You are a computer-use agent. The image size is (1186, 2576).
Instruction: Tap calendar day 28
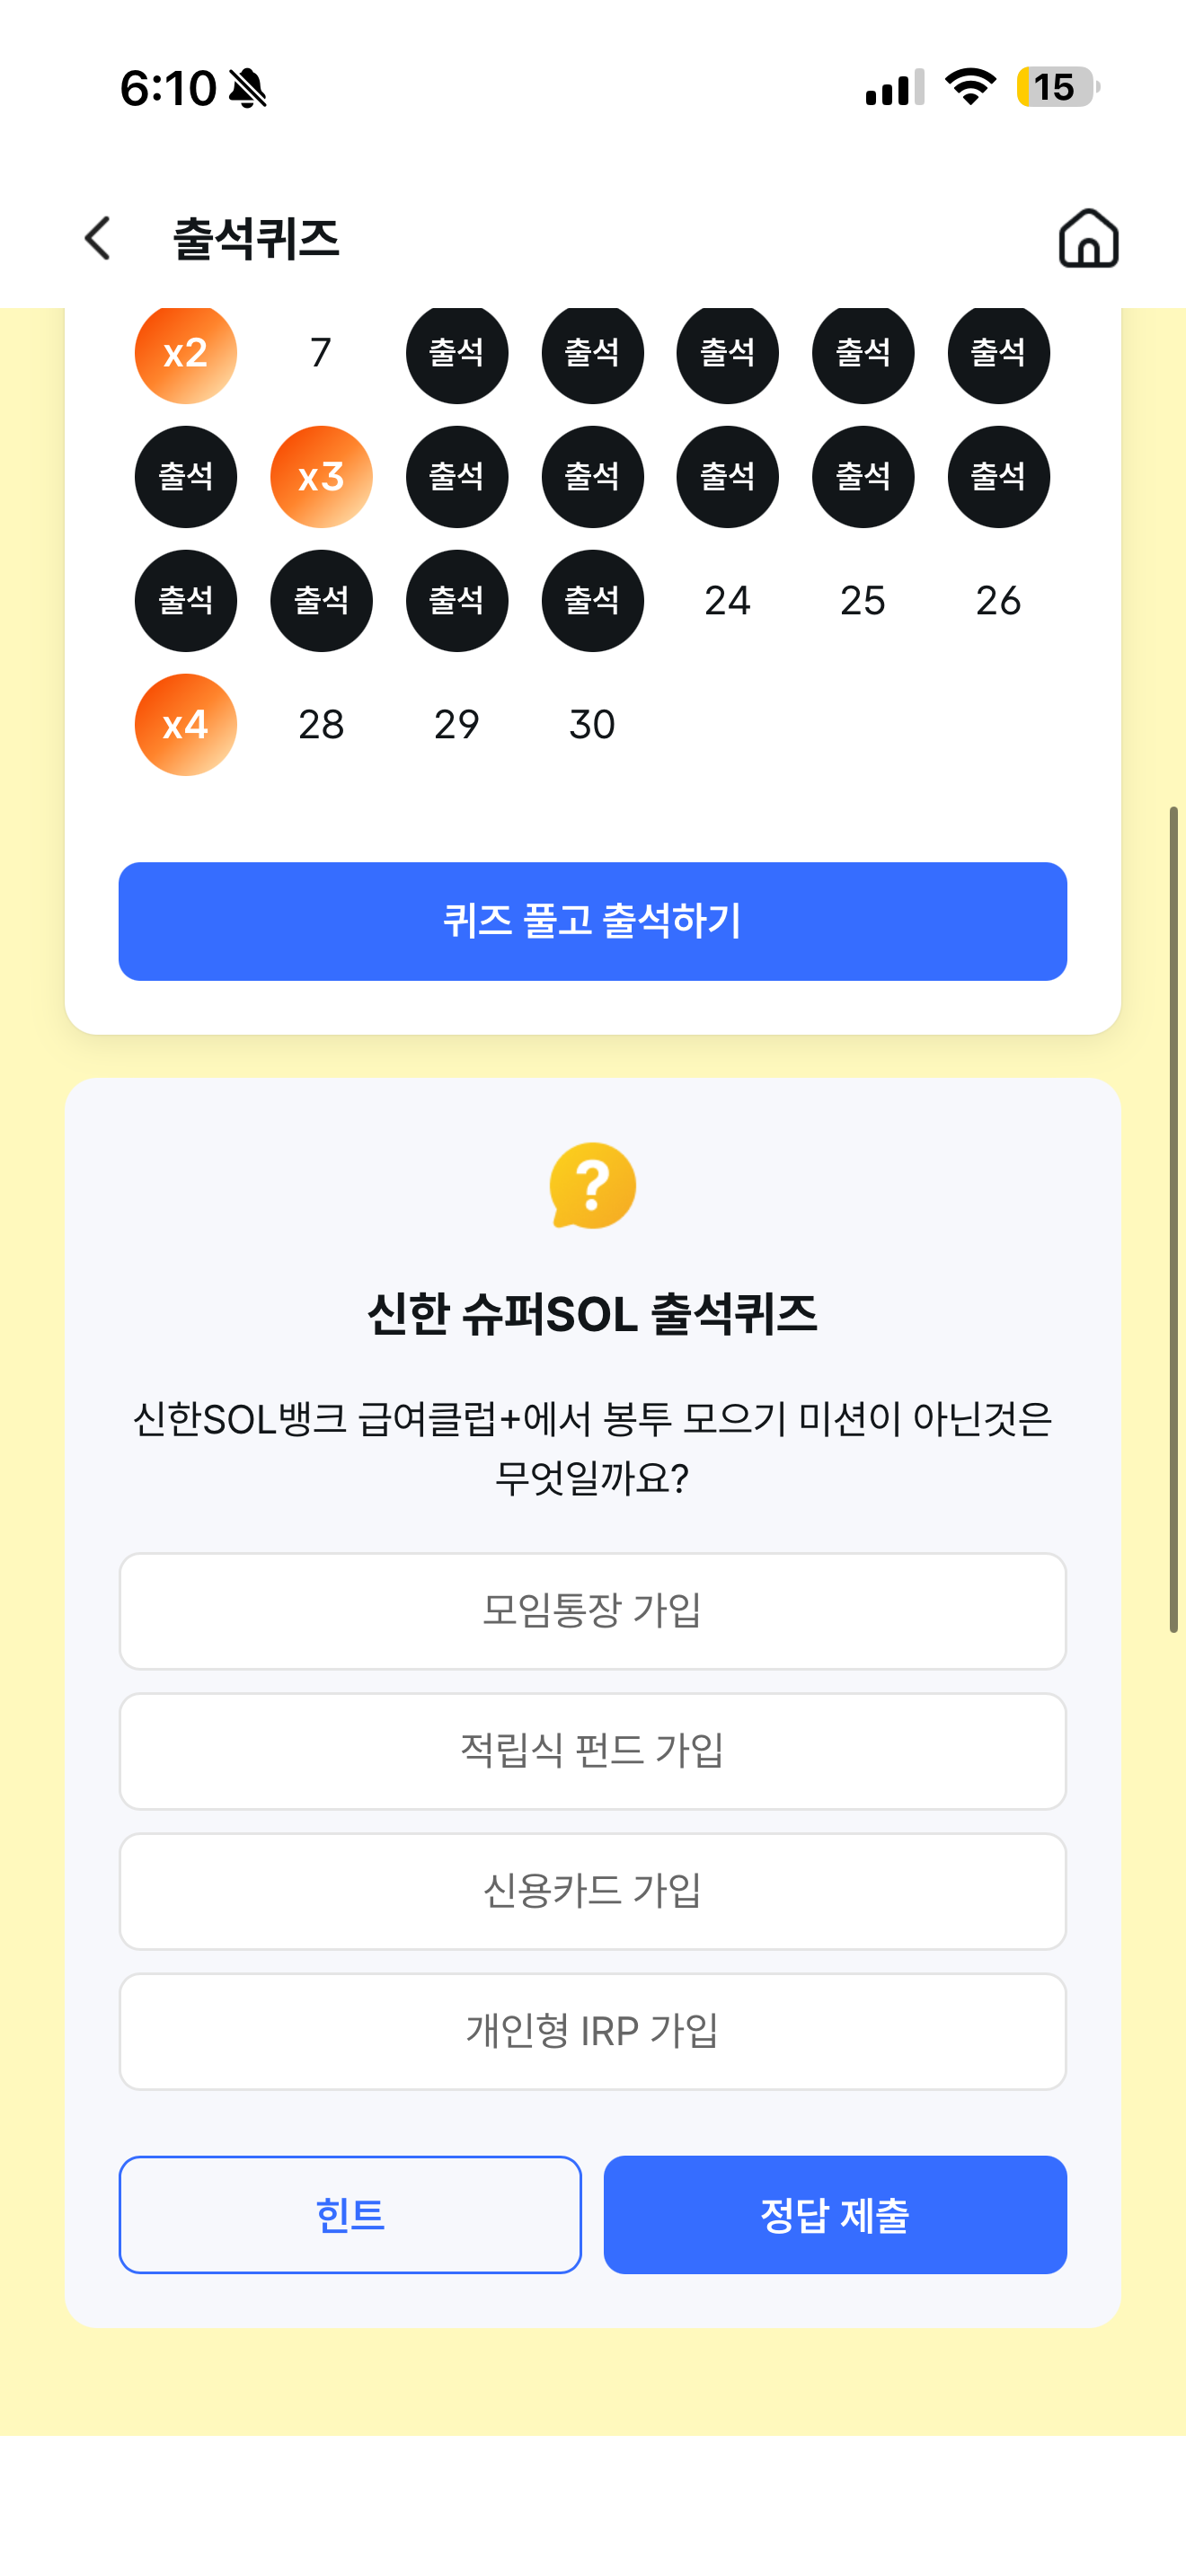[321, 725]
